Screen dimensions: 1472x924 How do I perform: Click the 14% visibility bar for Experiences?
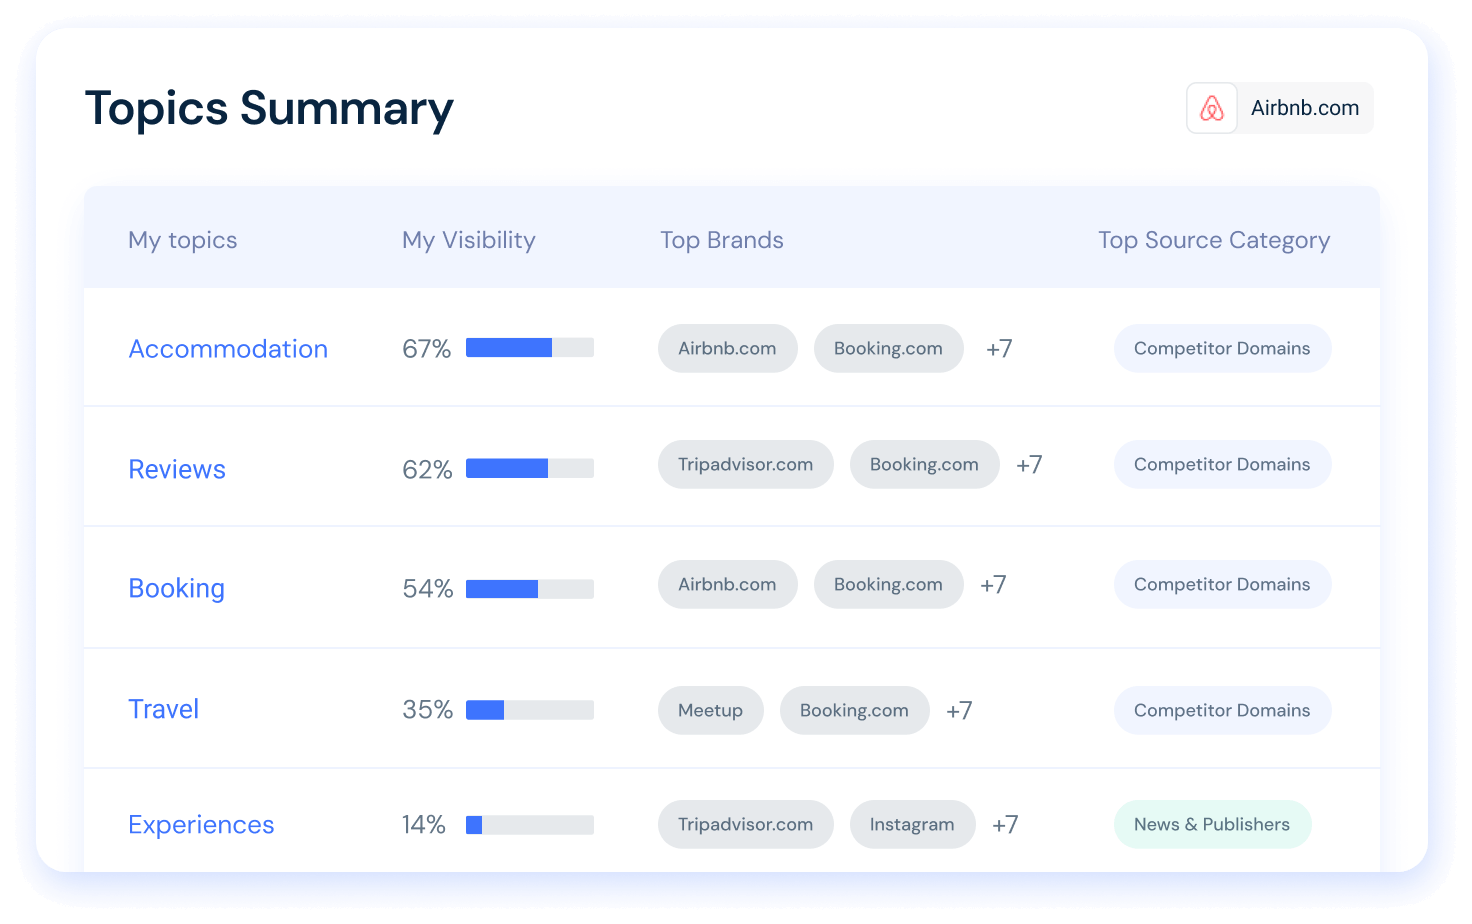tap(529, 825)
